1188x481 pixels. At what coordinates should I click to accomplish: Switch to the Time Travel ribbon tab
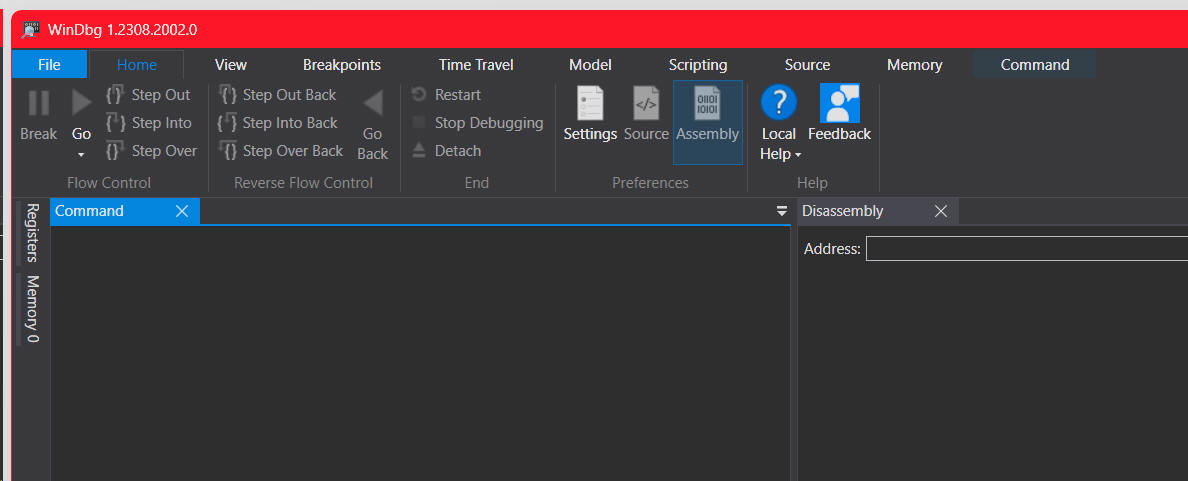(x=476, y=65)
